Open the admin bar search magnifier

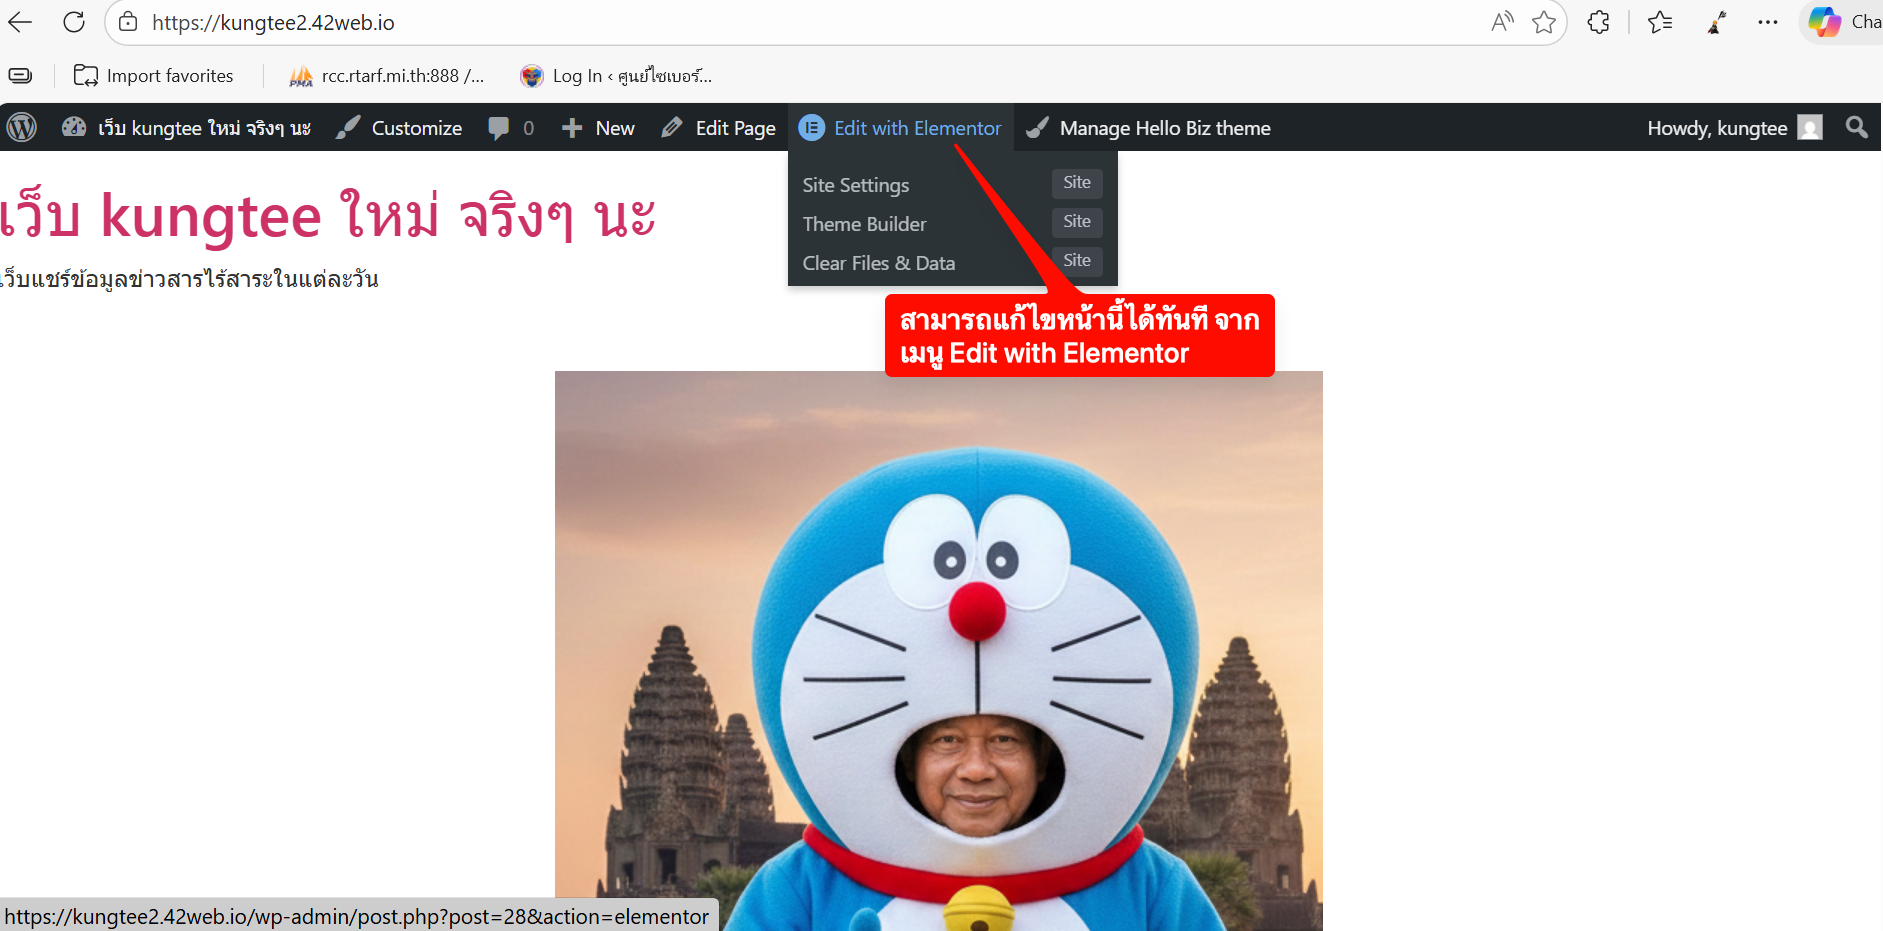coord(1856,128)
